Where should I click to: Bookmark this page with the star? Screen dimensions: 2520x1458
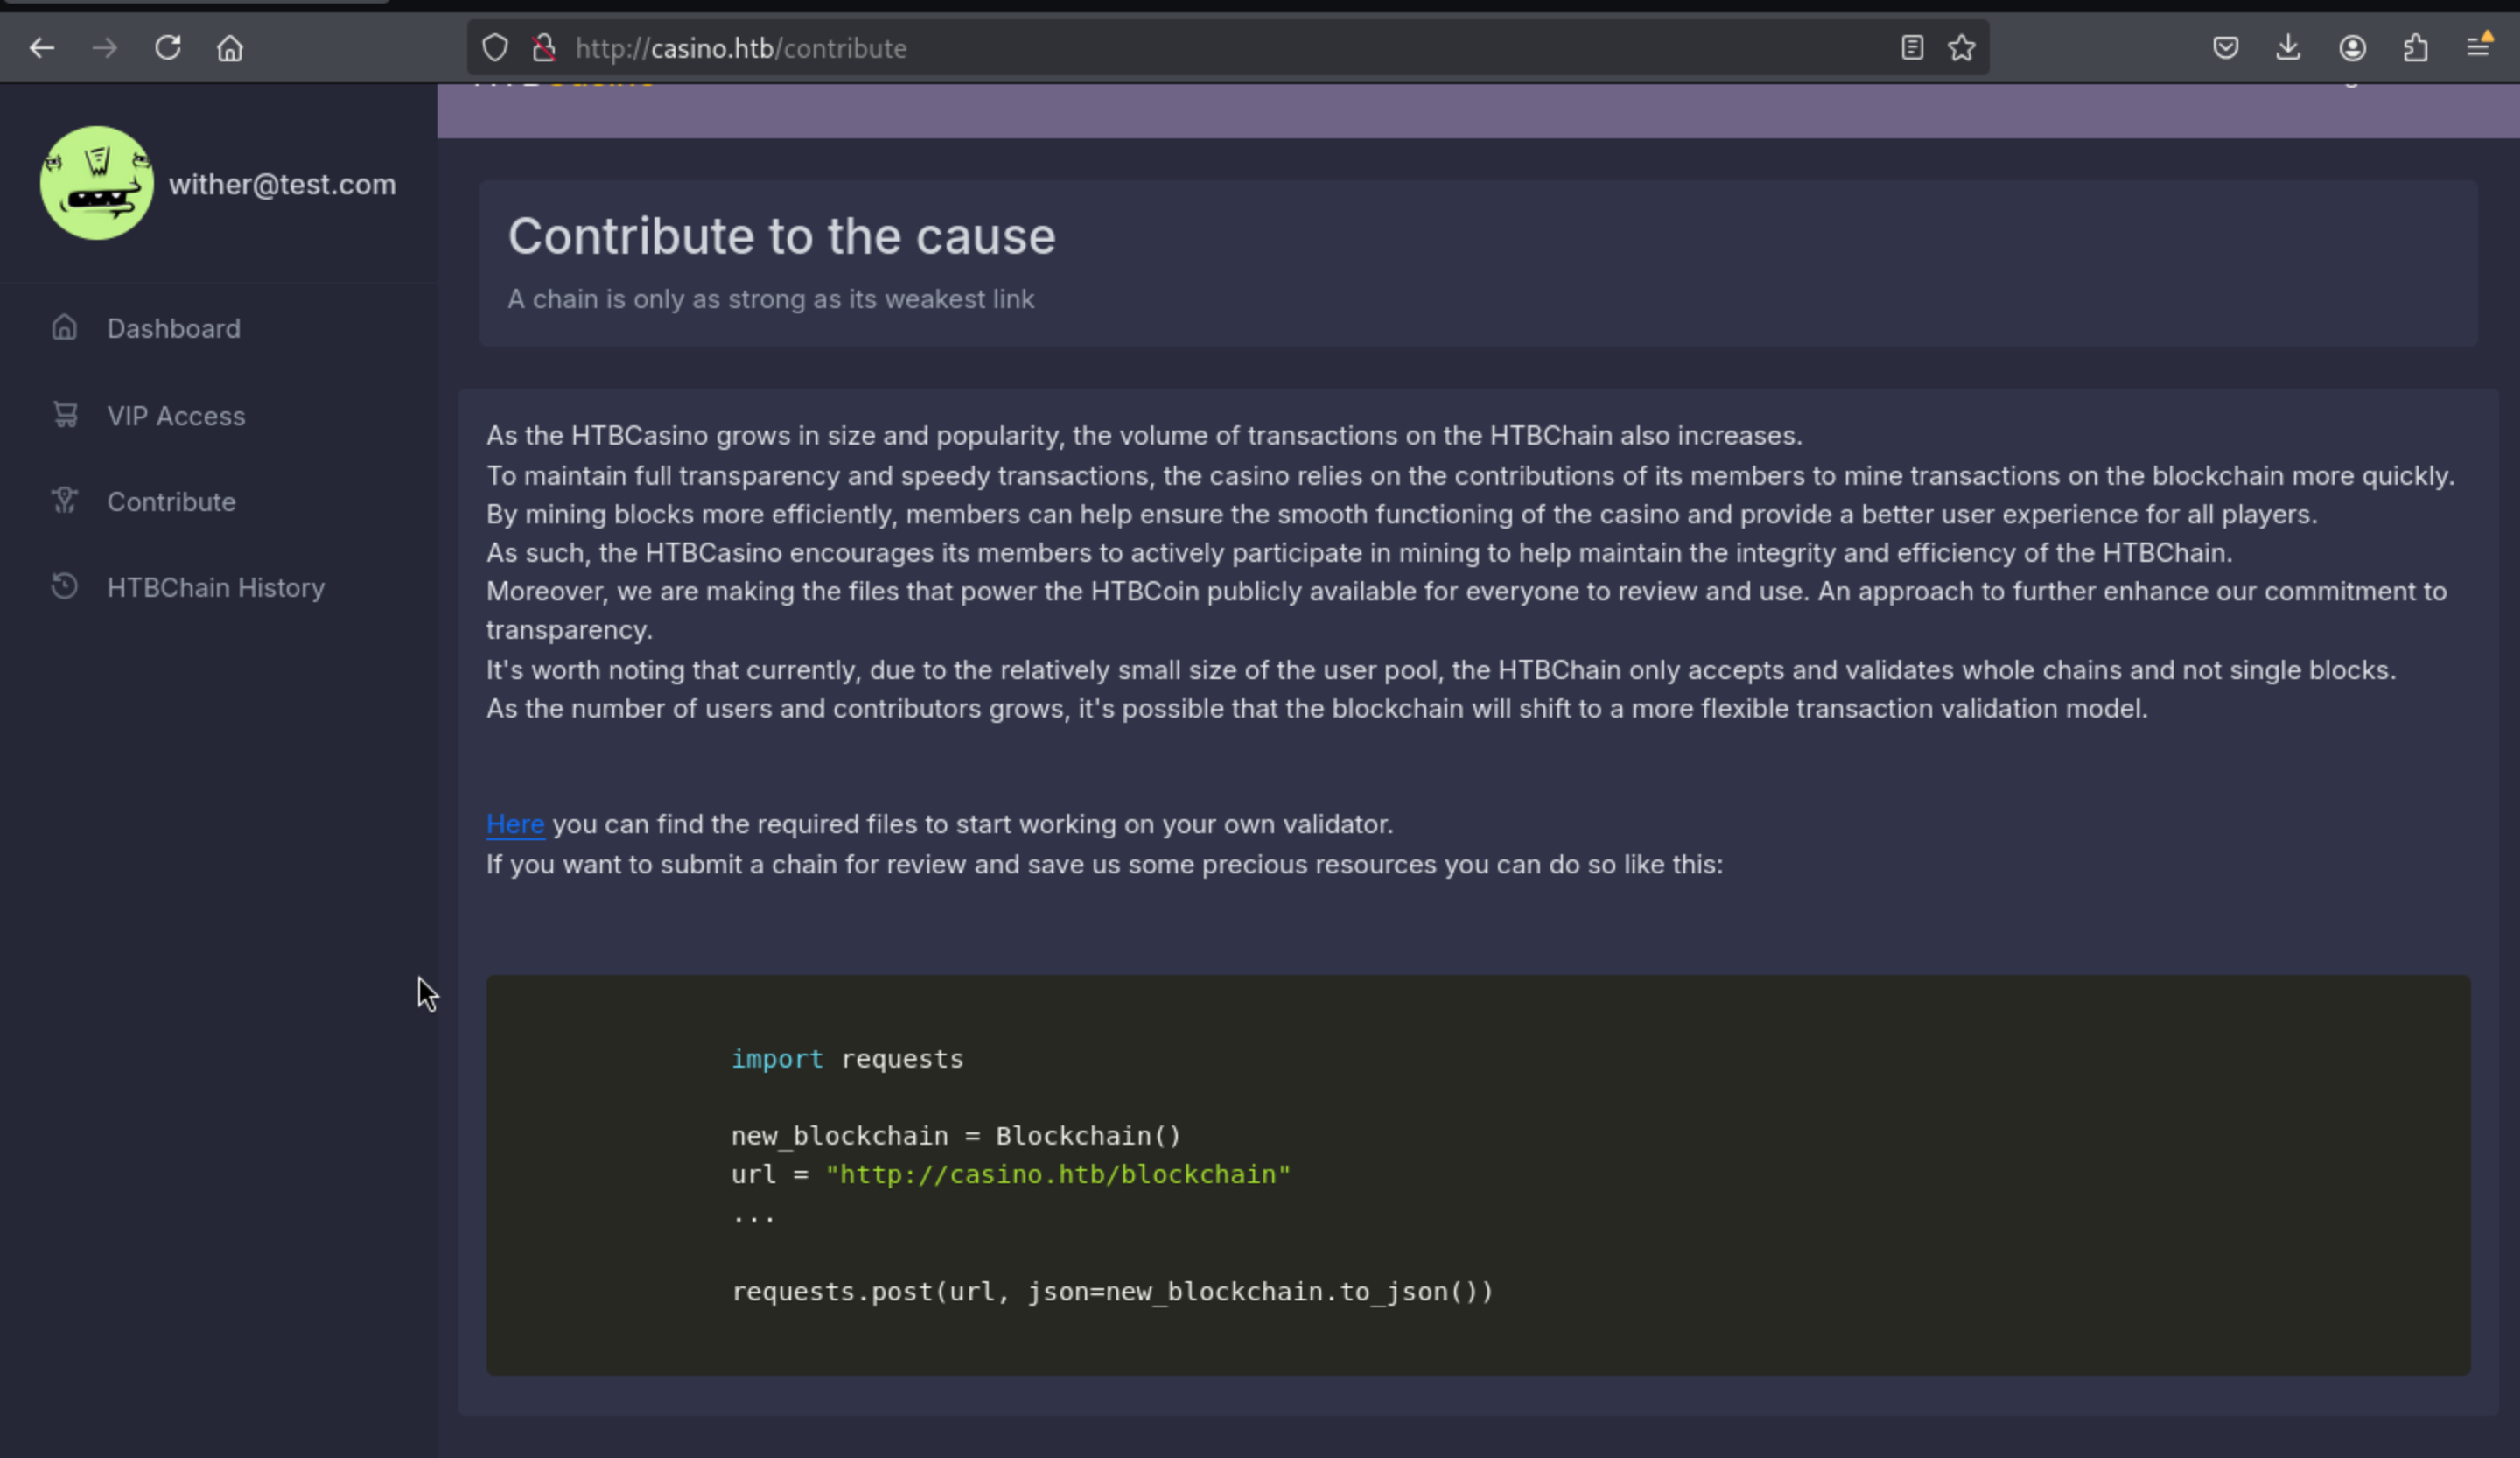(1961, 47)
